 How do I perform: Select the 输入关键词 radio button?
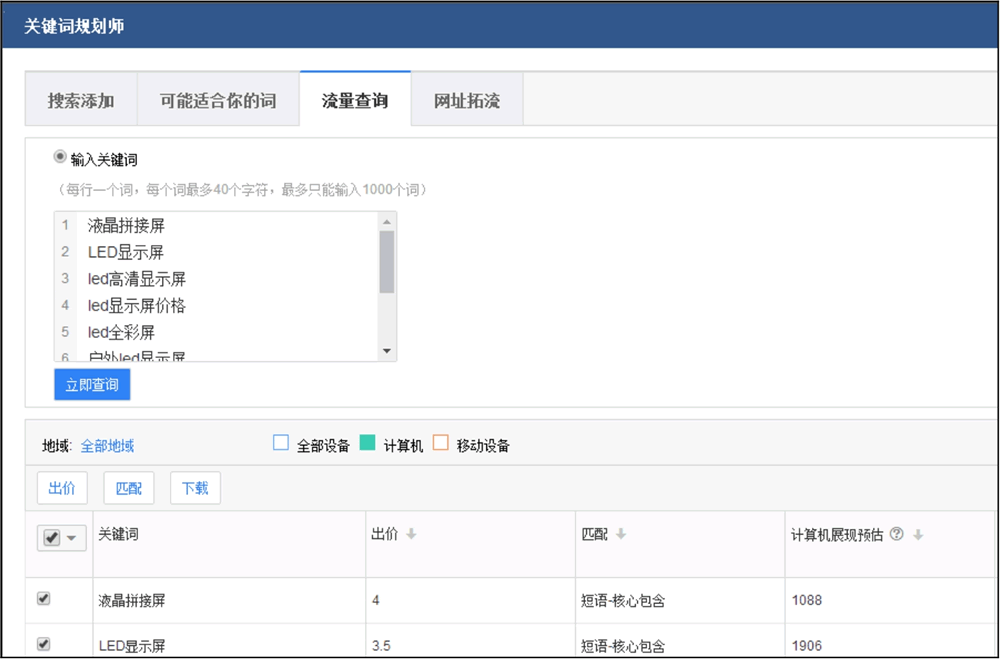[x=59, y=158]
